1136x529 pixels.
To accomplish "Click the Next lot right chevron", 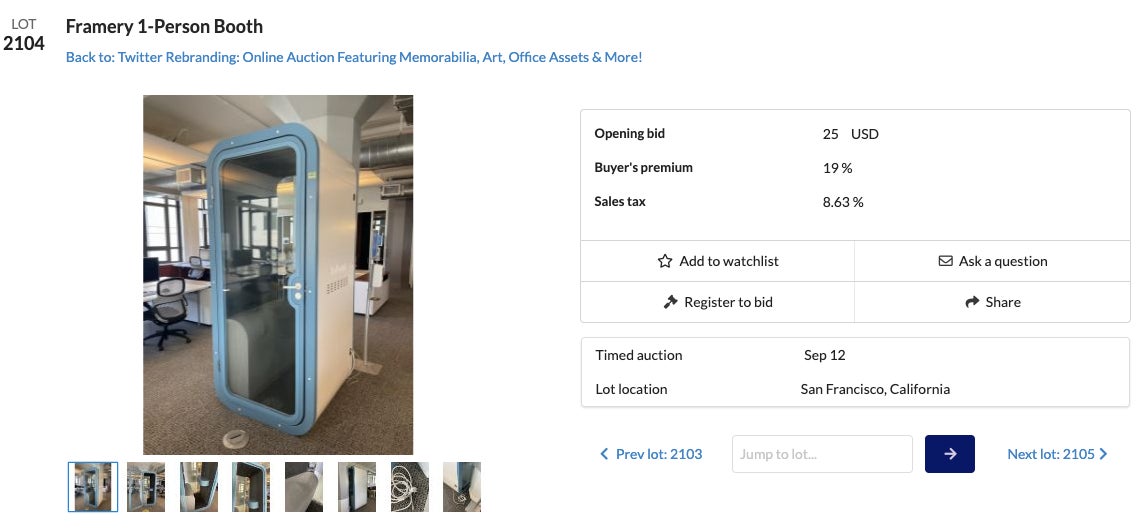I will click(1103, 454).
